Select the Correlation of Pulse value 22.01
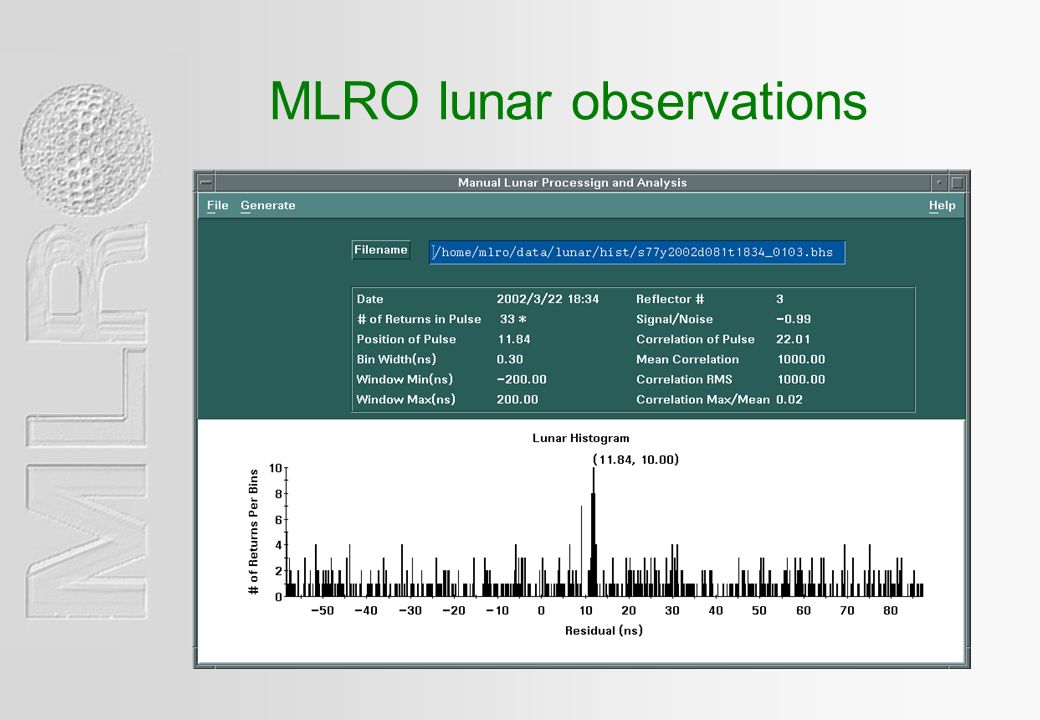Viewport: 1040px width, 720px height. [793, 339]
